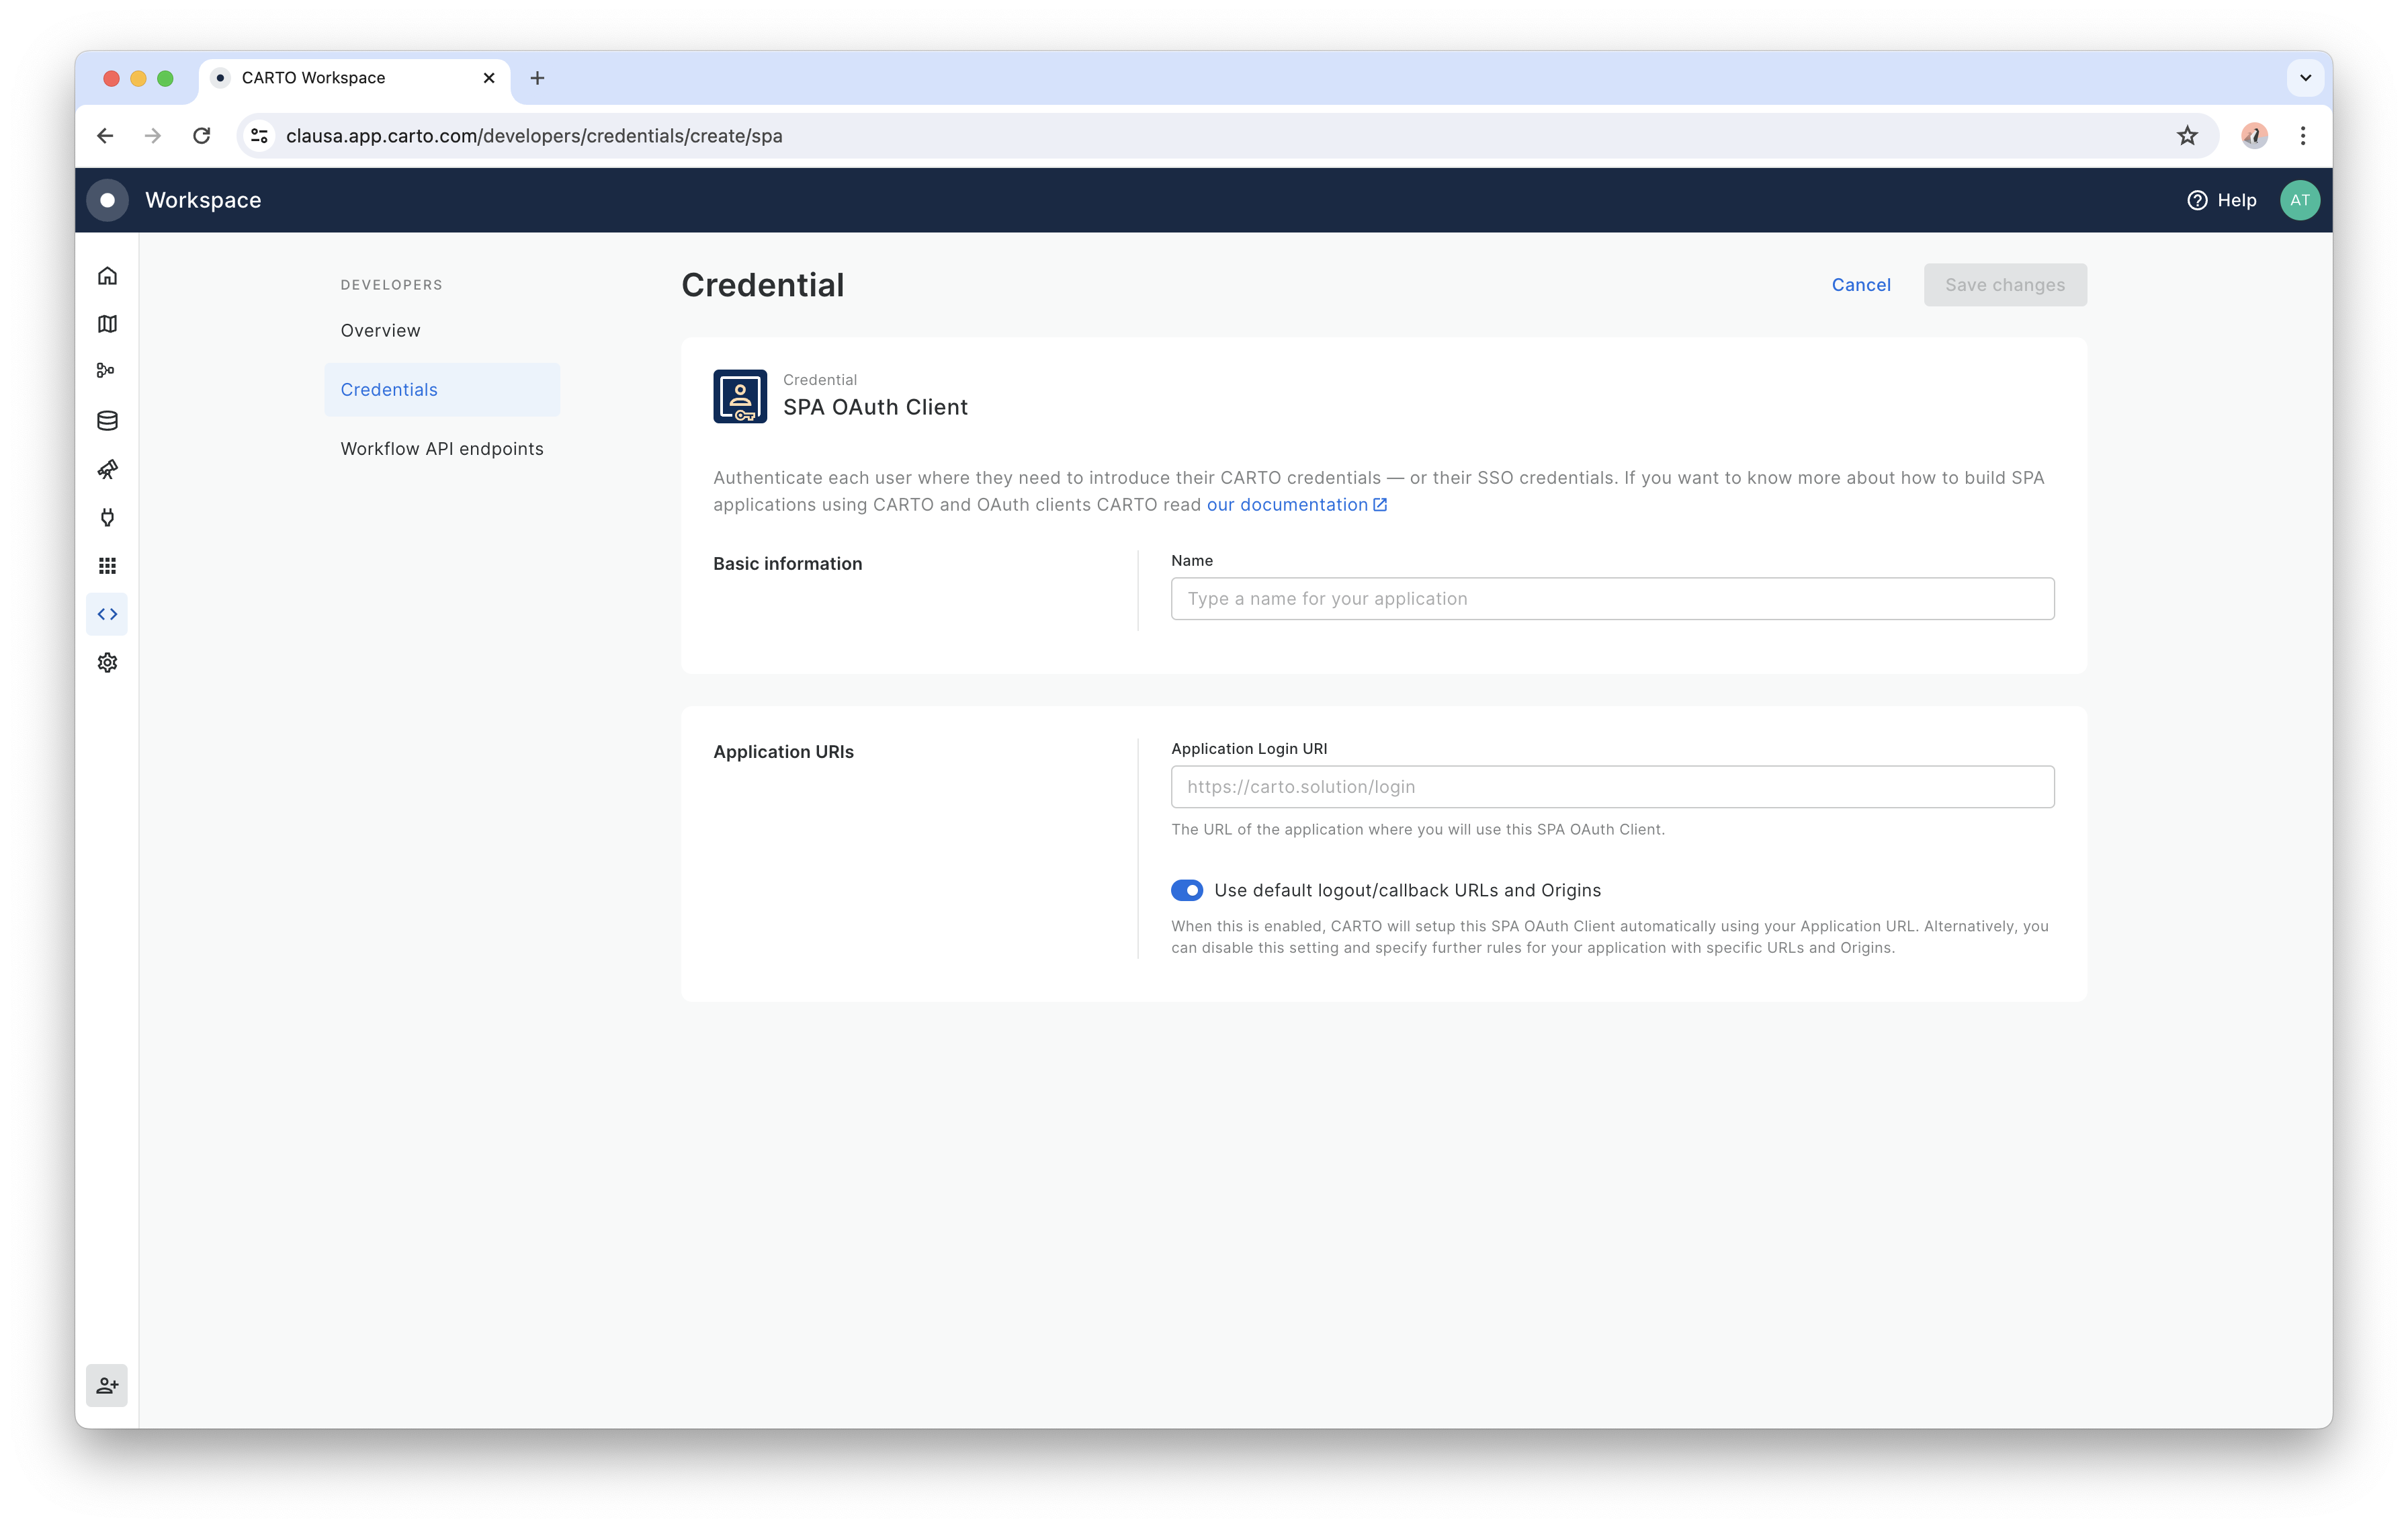This screenshot has width=2408, height=1528.
Task: Open Data Observatory telescope icon
Action: [107, 469]
